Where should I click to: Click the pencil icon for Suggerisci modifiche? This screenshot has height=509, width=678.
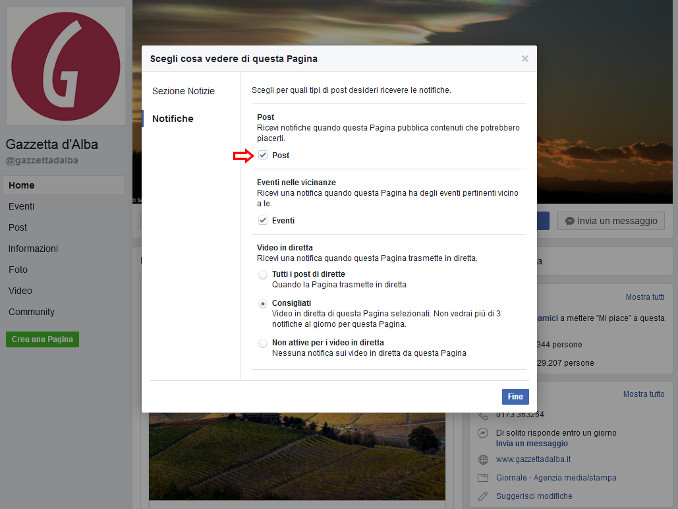click(x=484, y=495)
